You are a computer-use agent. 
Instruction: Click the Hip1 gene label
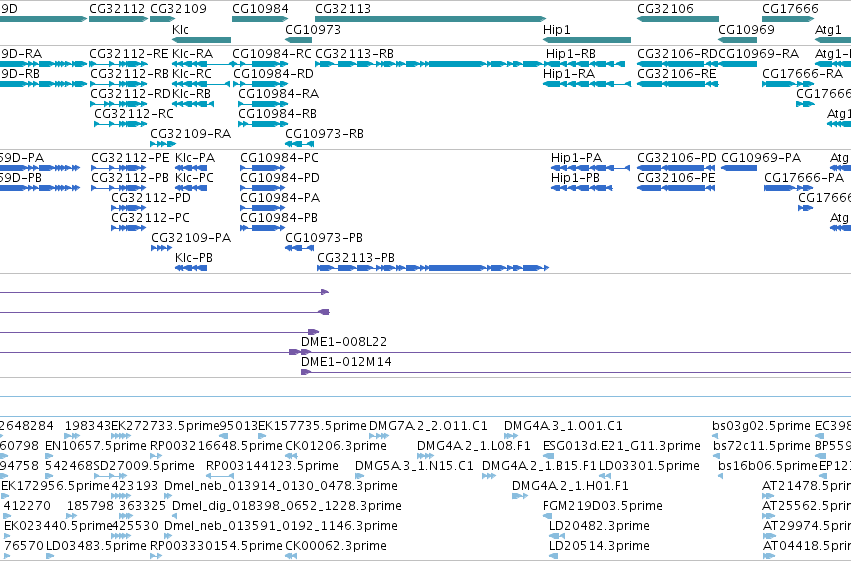pyautogui.click(x=556, y=29)
